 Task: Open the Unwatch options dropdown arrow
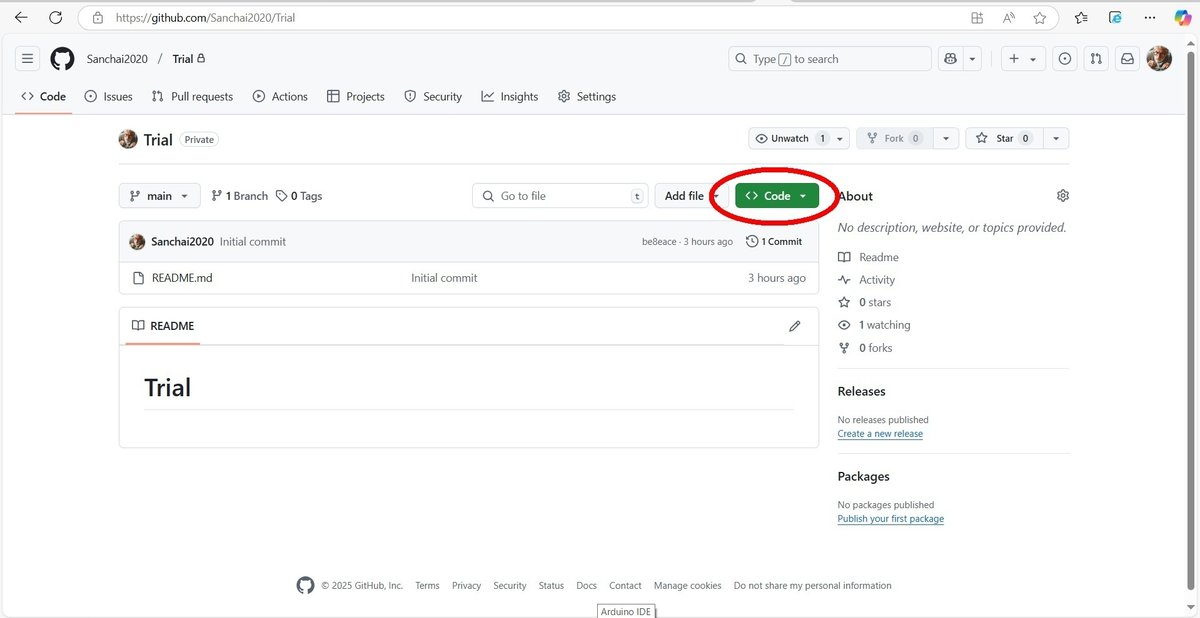coord(841,138)
